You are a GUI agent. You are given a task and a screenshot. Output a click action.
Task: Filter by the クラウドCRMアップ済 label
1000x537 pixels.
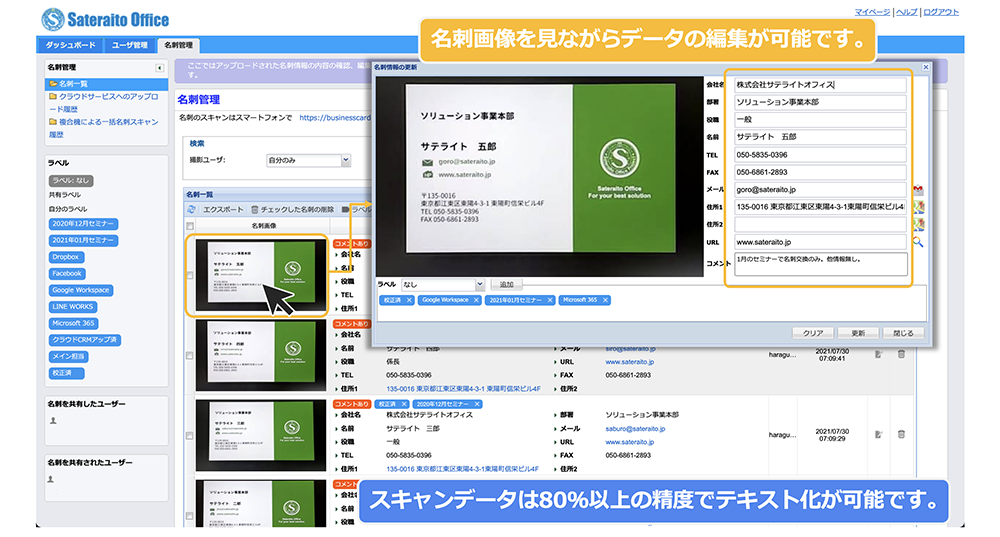tap(85, 340)
